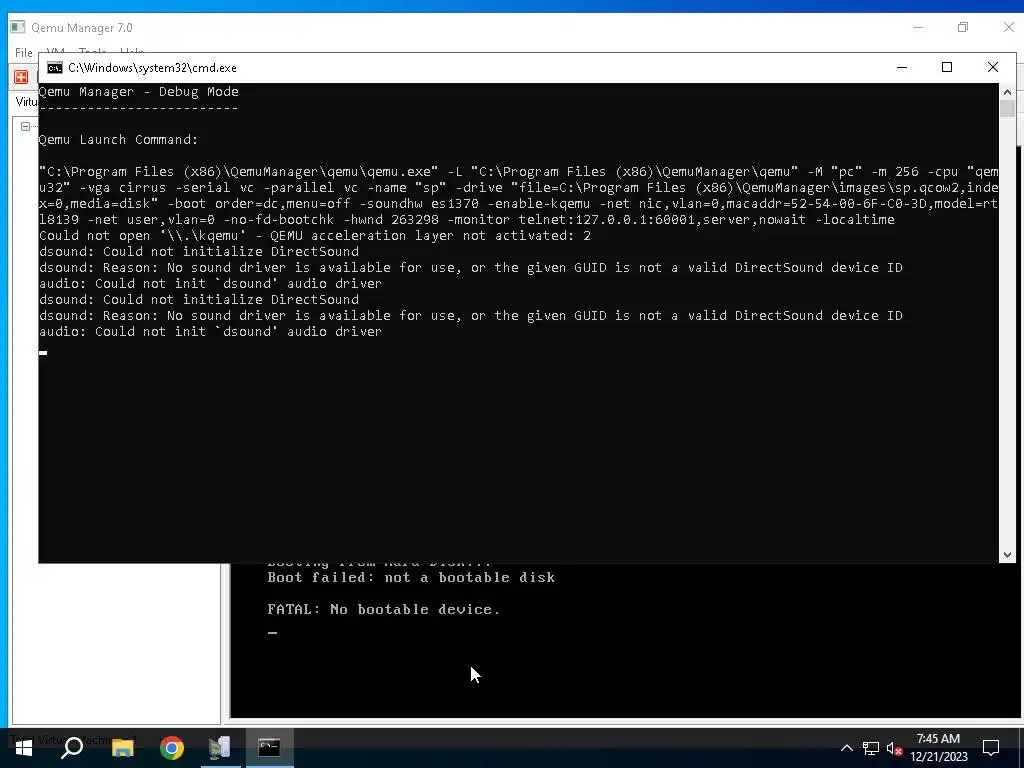Image resolution: width=1024 pixels, height=768 pixels.
Task: Click the Qemu Manager 7.0 title bar icon
Action: pos(18,27)
